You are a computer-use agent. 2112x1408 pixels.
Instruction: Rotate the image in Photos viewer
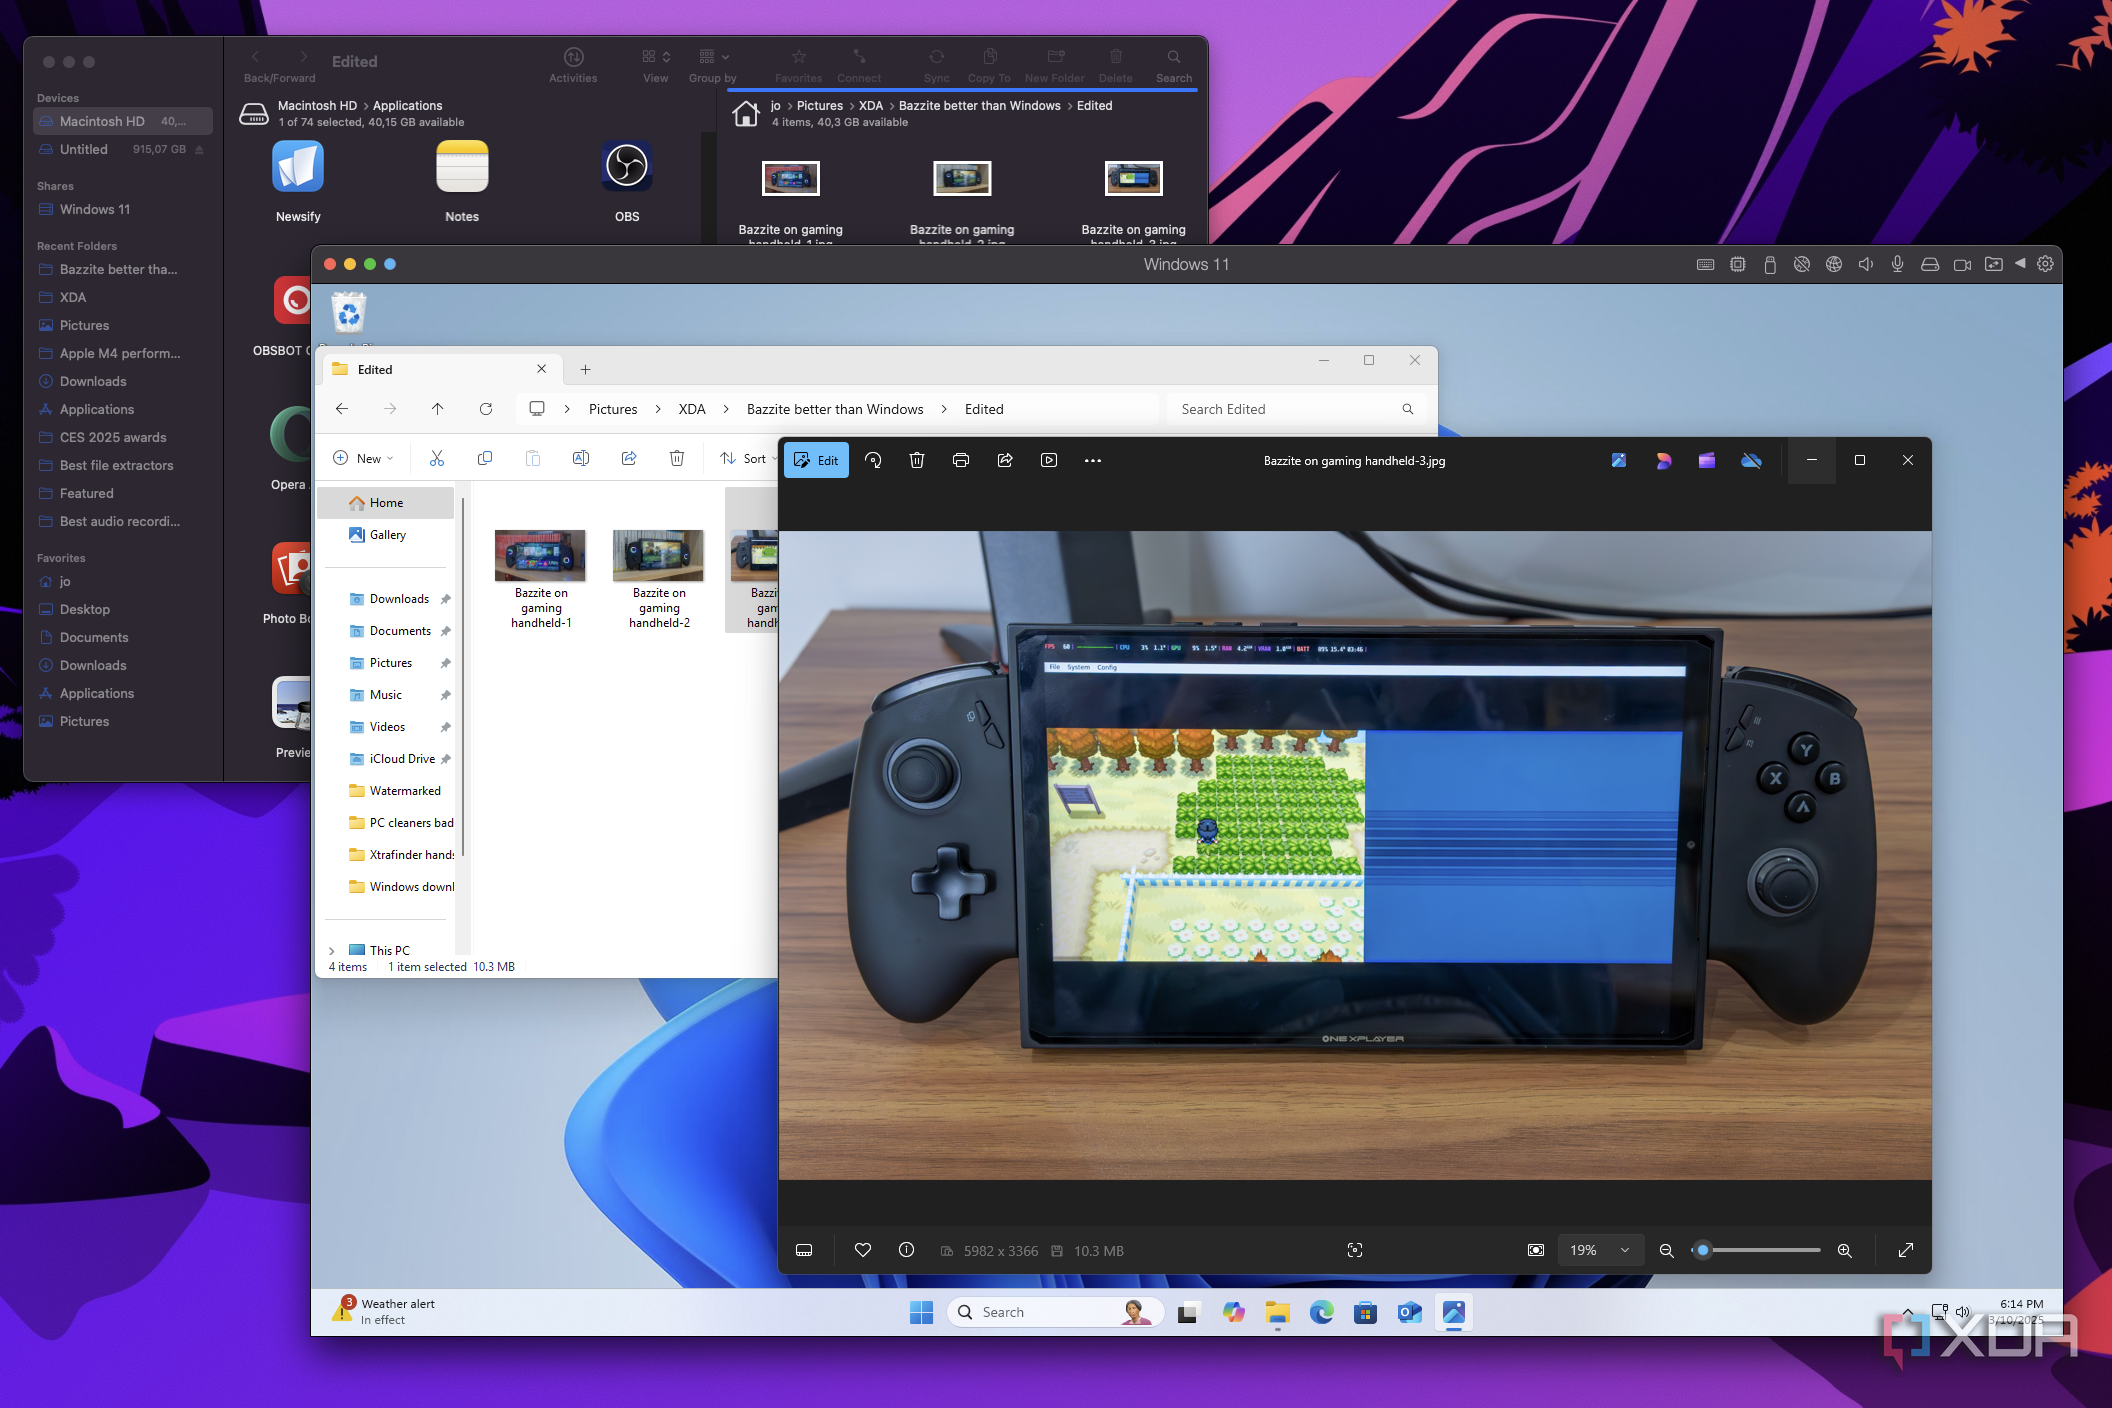(x=873, y=460)
